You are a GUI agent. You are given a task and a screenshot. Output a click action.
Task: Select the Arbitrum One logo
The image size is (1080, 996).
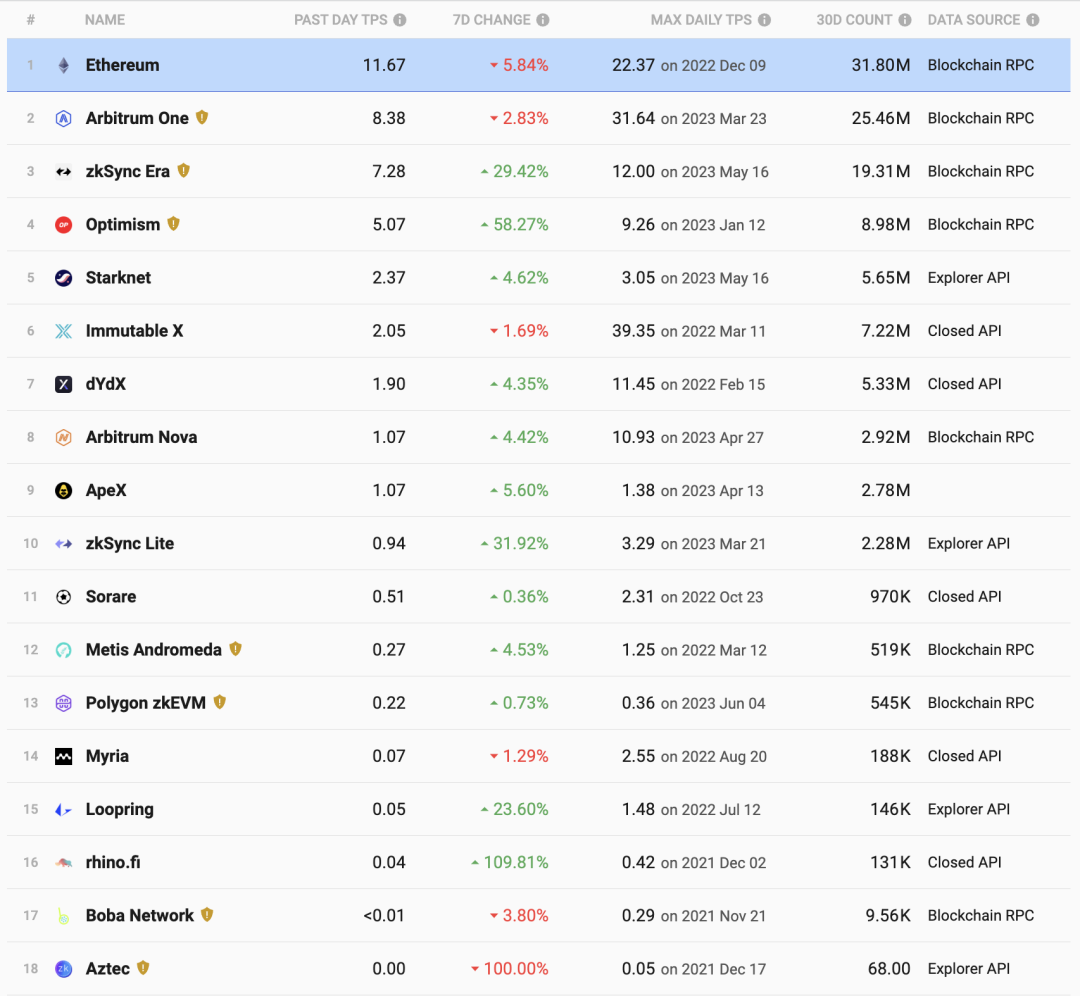point(62,118)
